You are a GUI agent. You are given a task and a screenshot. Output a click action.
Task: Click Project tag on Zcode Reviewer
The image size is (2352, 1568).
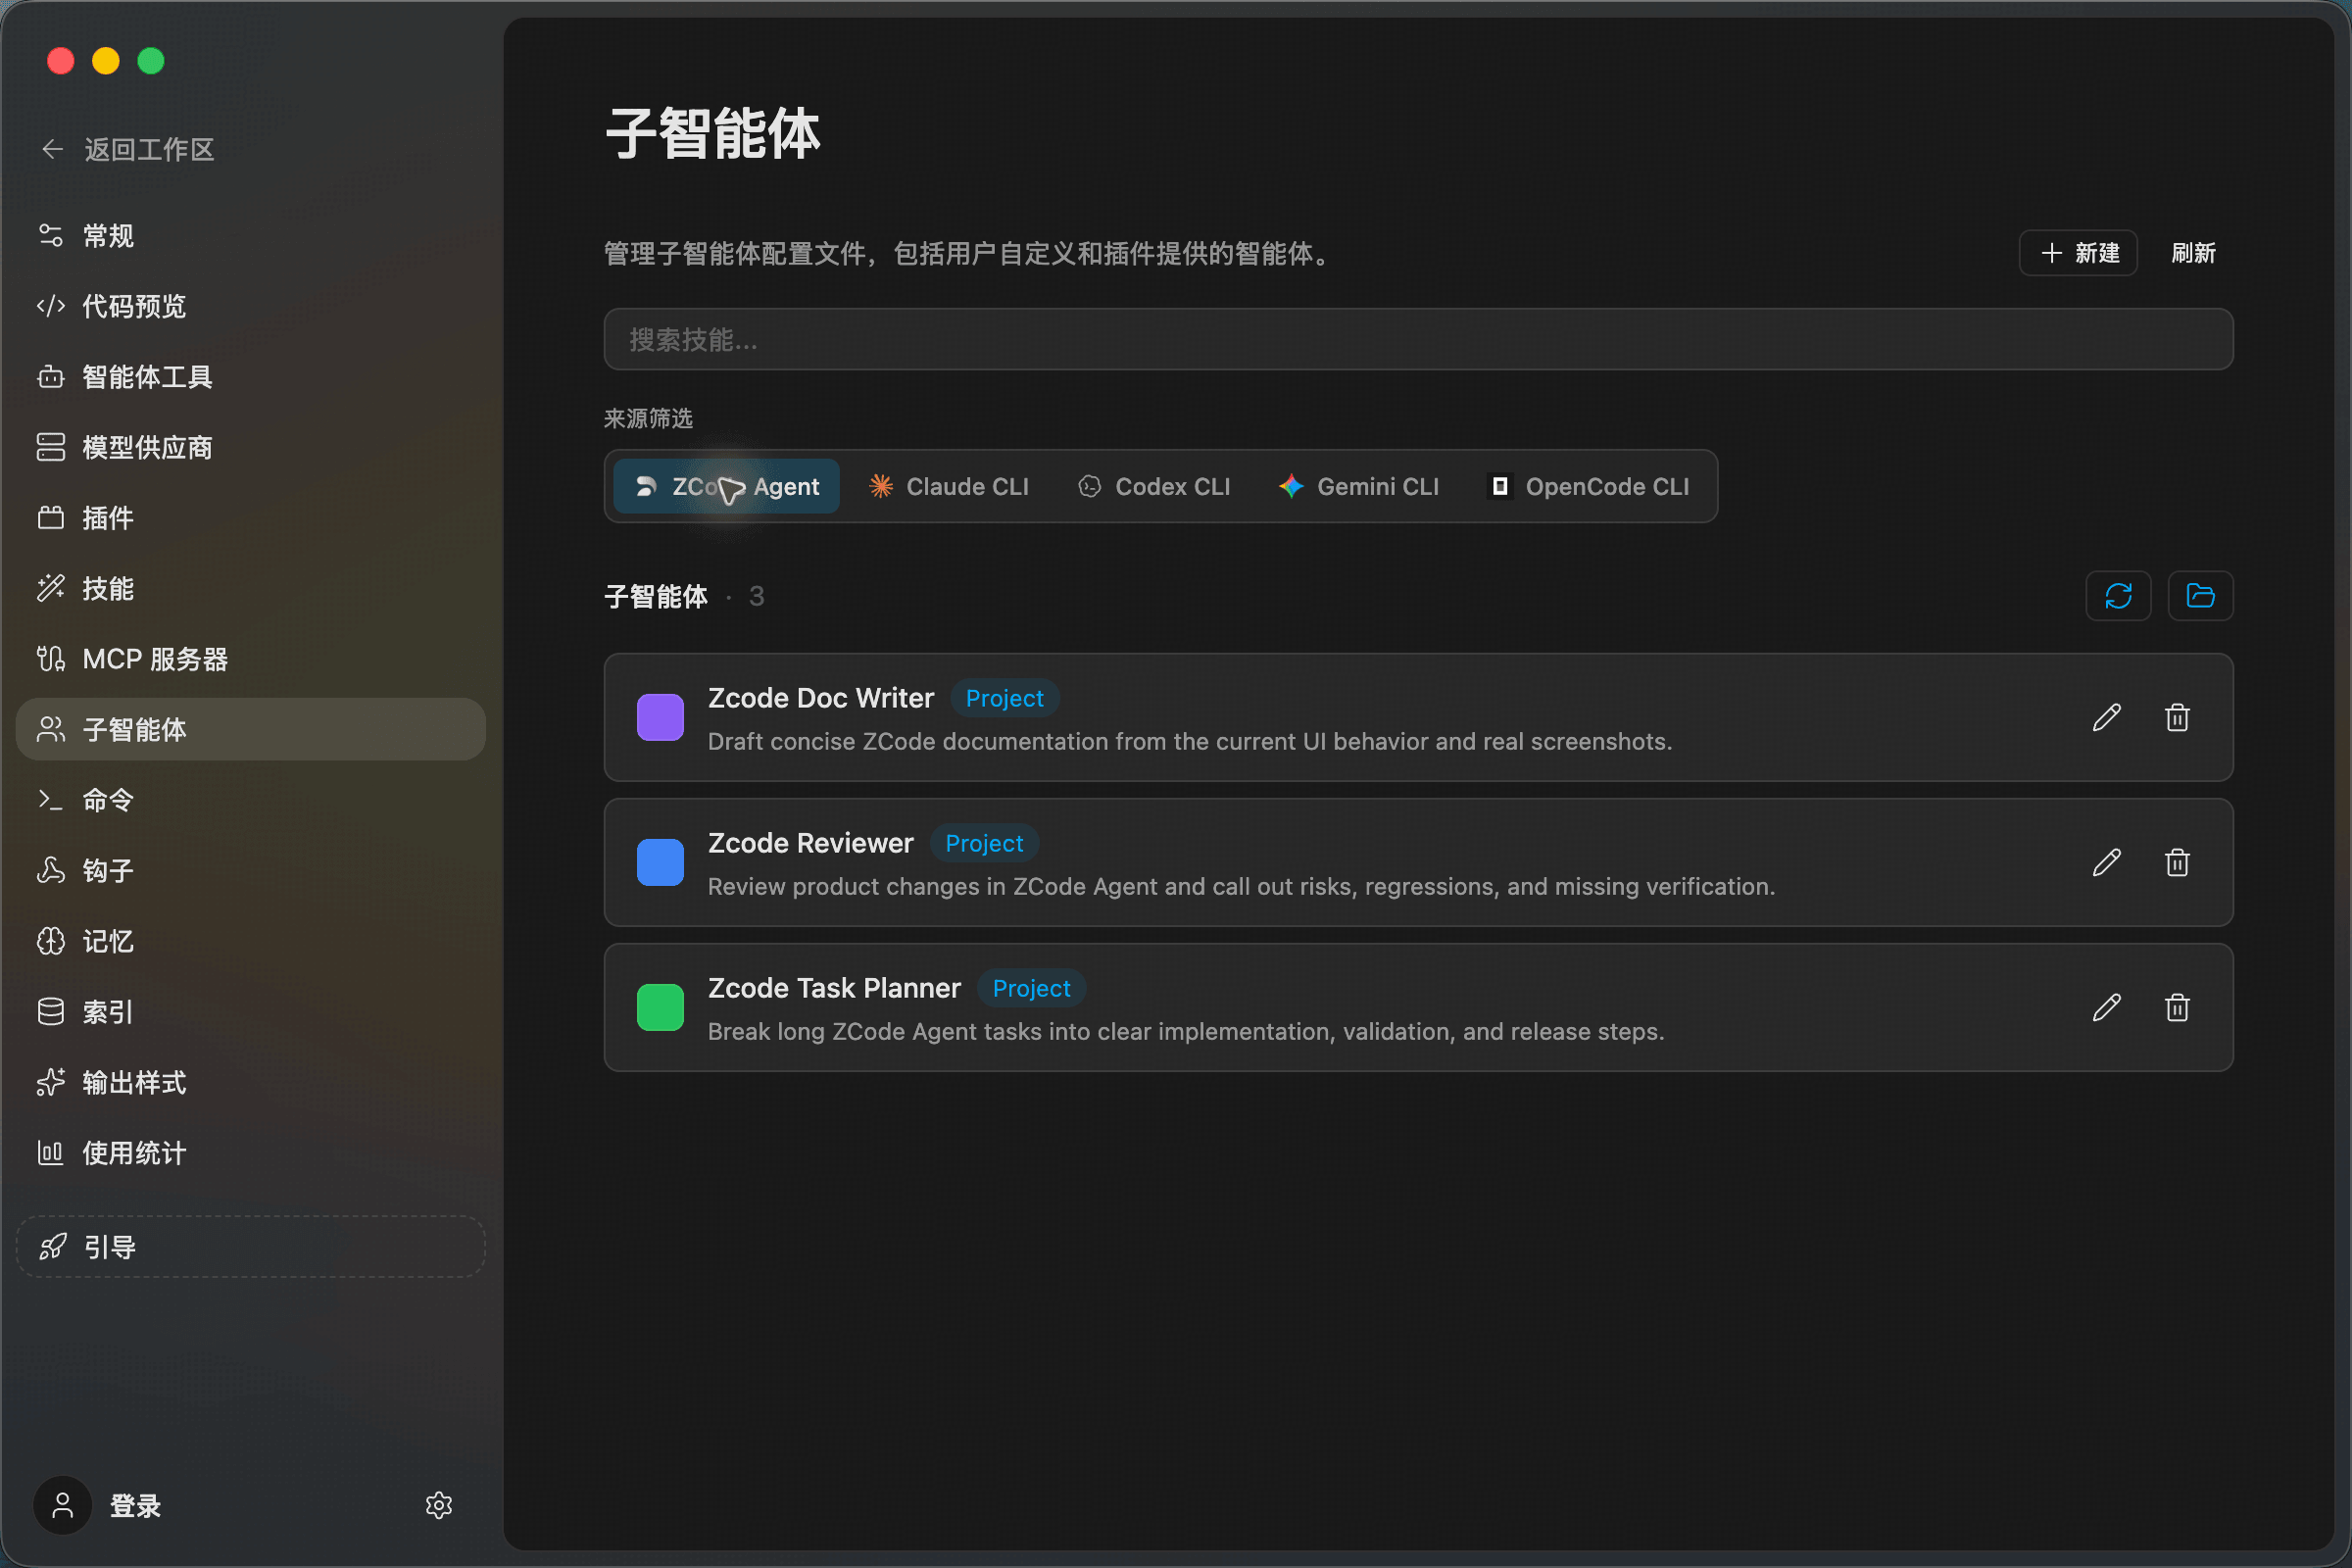[984, 843]
